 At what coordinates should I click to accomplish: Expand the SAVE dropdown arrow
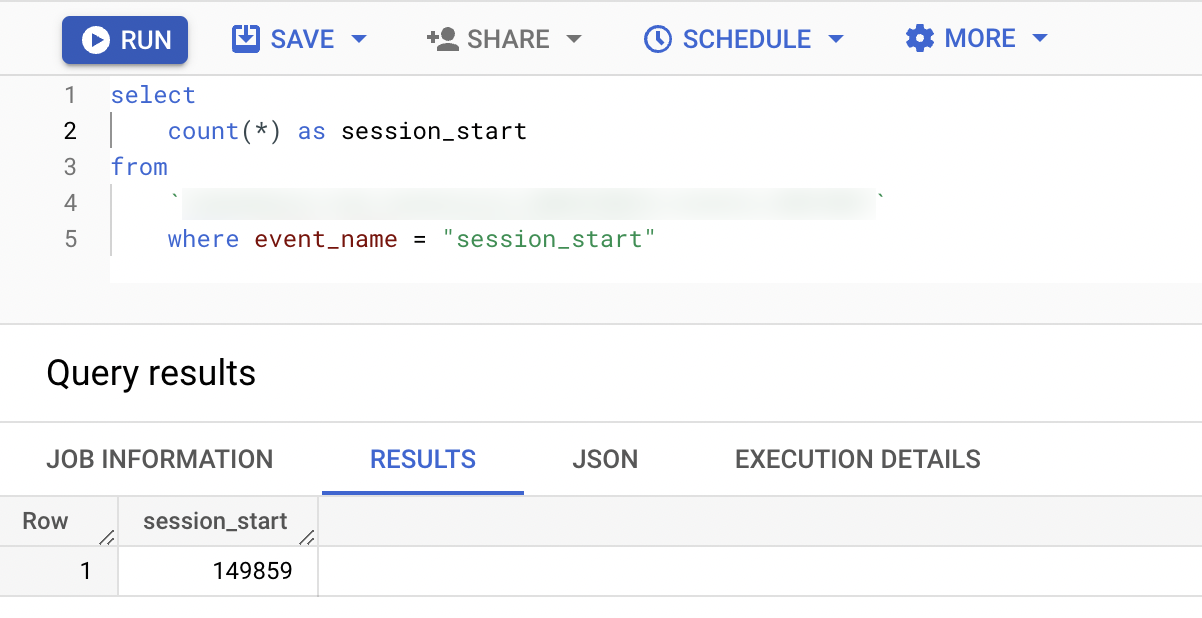pyautogui.click(x=358, y=39)
